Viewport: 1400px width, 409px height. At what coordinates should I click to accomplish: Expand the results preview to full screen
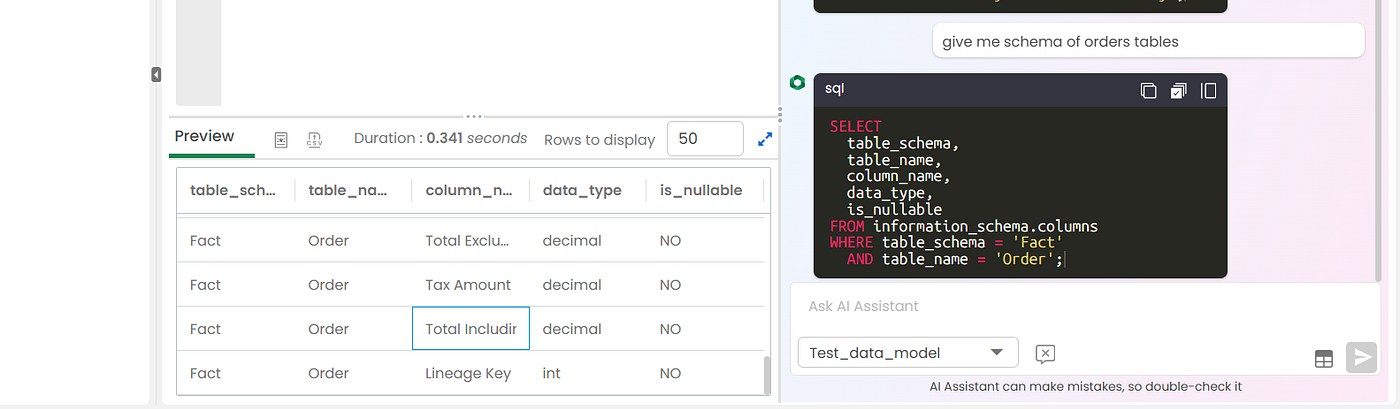point(765,140)
